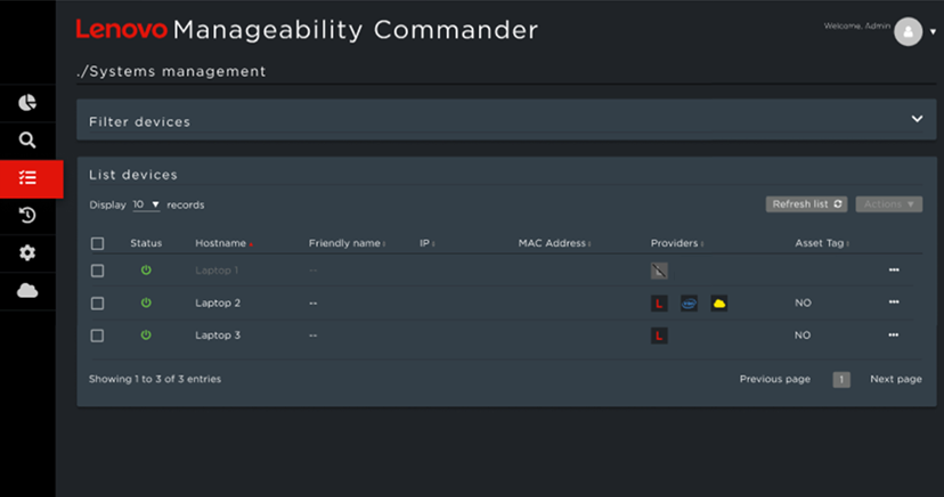Click the Admin user avatar icon
This screenshot has width=944, height=497.
tap(908, 31)
